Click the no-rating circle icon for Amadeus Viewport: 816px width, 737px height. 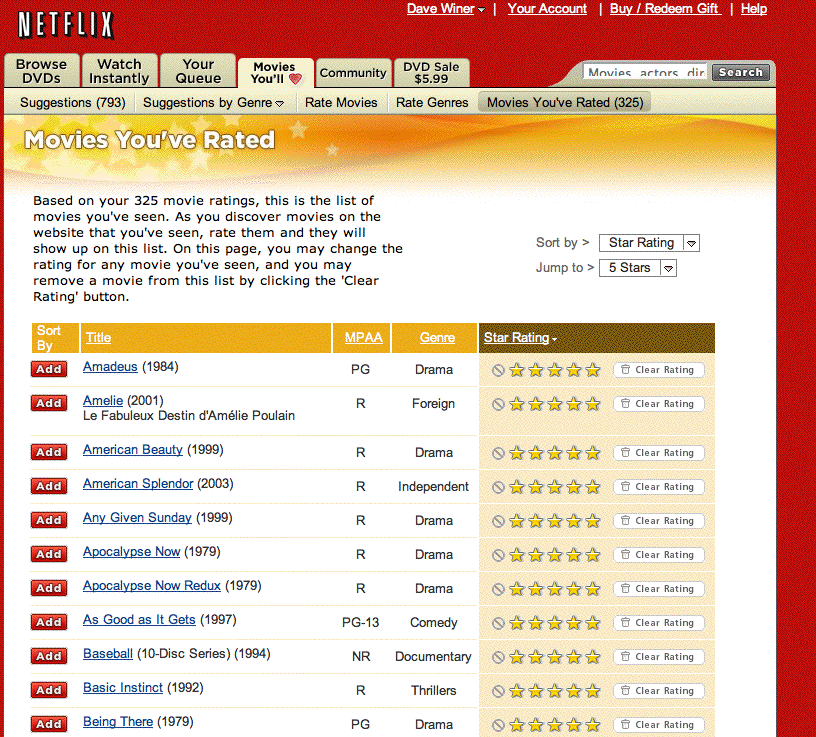click(498, 370)
